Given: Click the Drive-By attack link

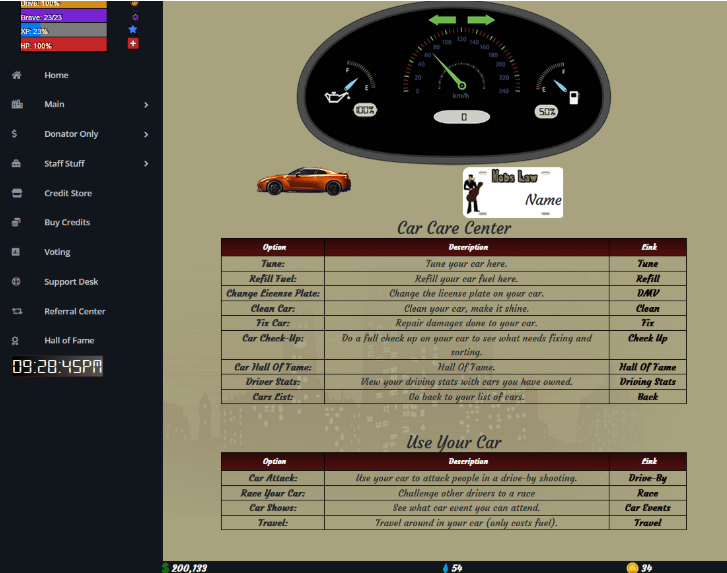Looking at the screenshot, I should tap(647, 478).
